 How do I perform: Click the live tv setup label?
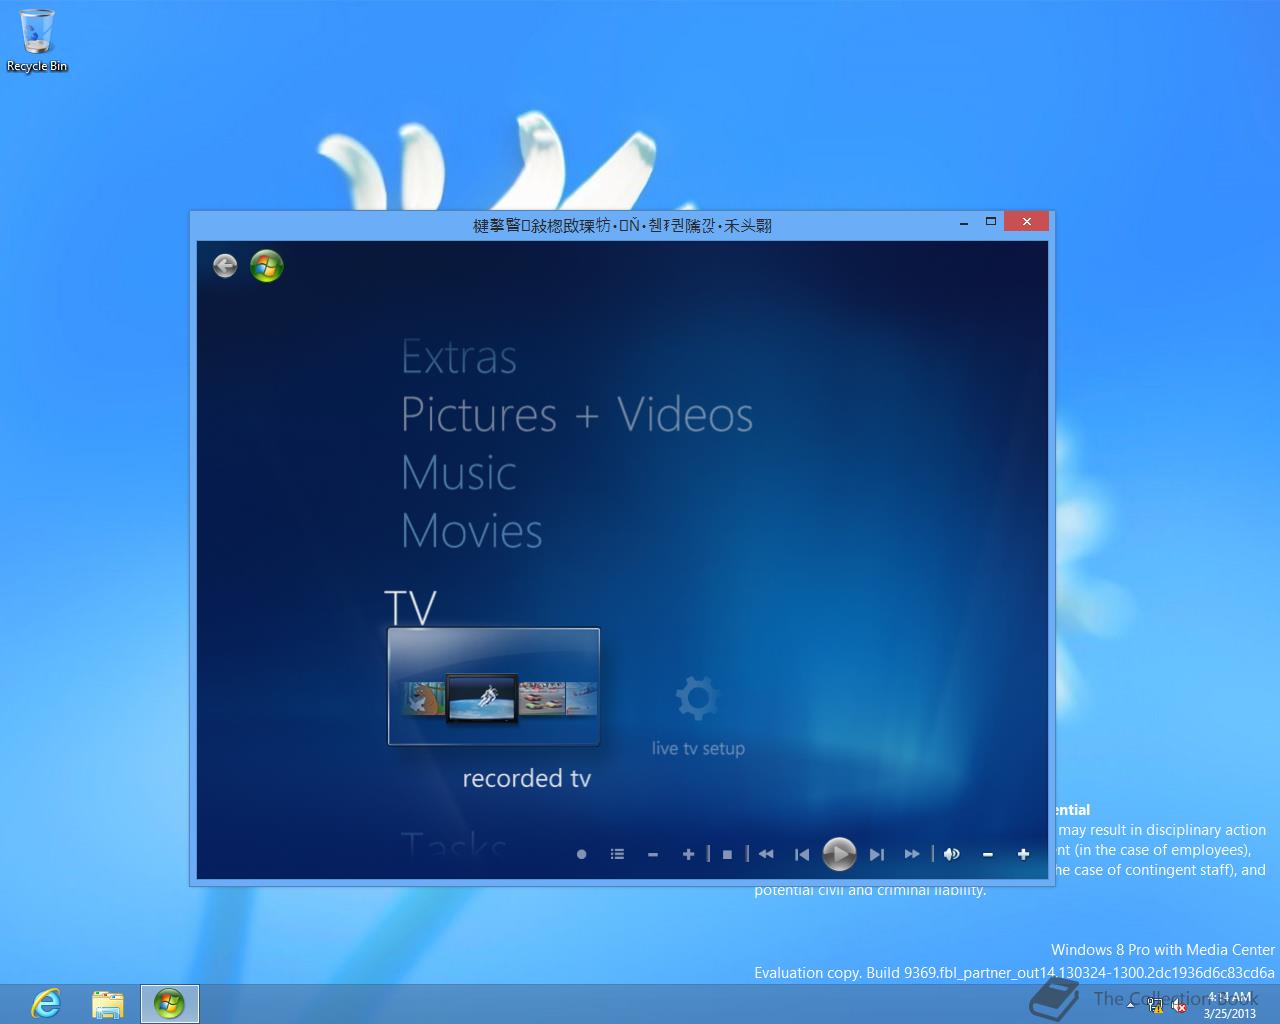[698, 748]
